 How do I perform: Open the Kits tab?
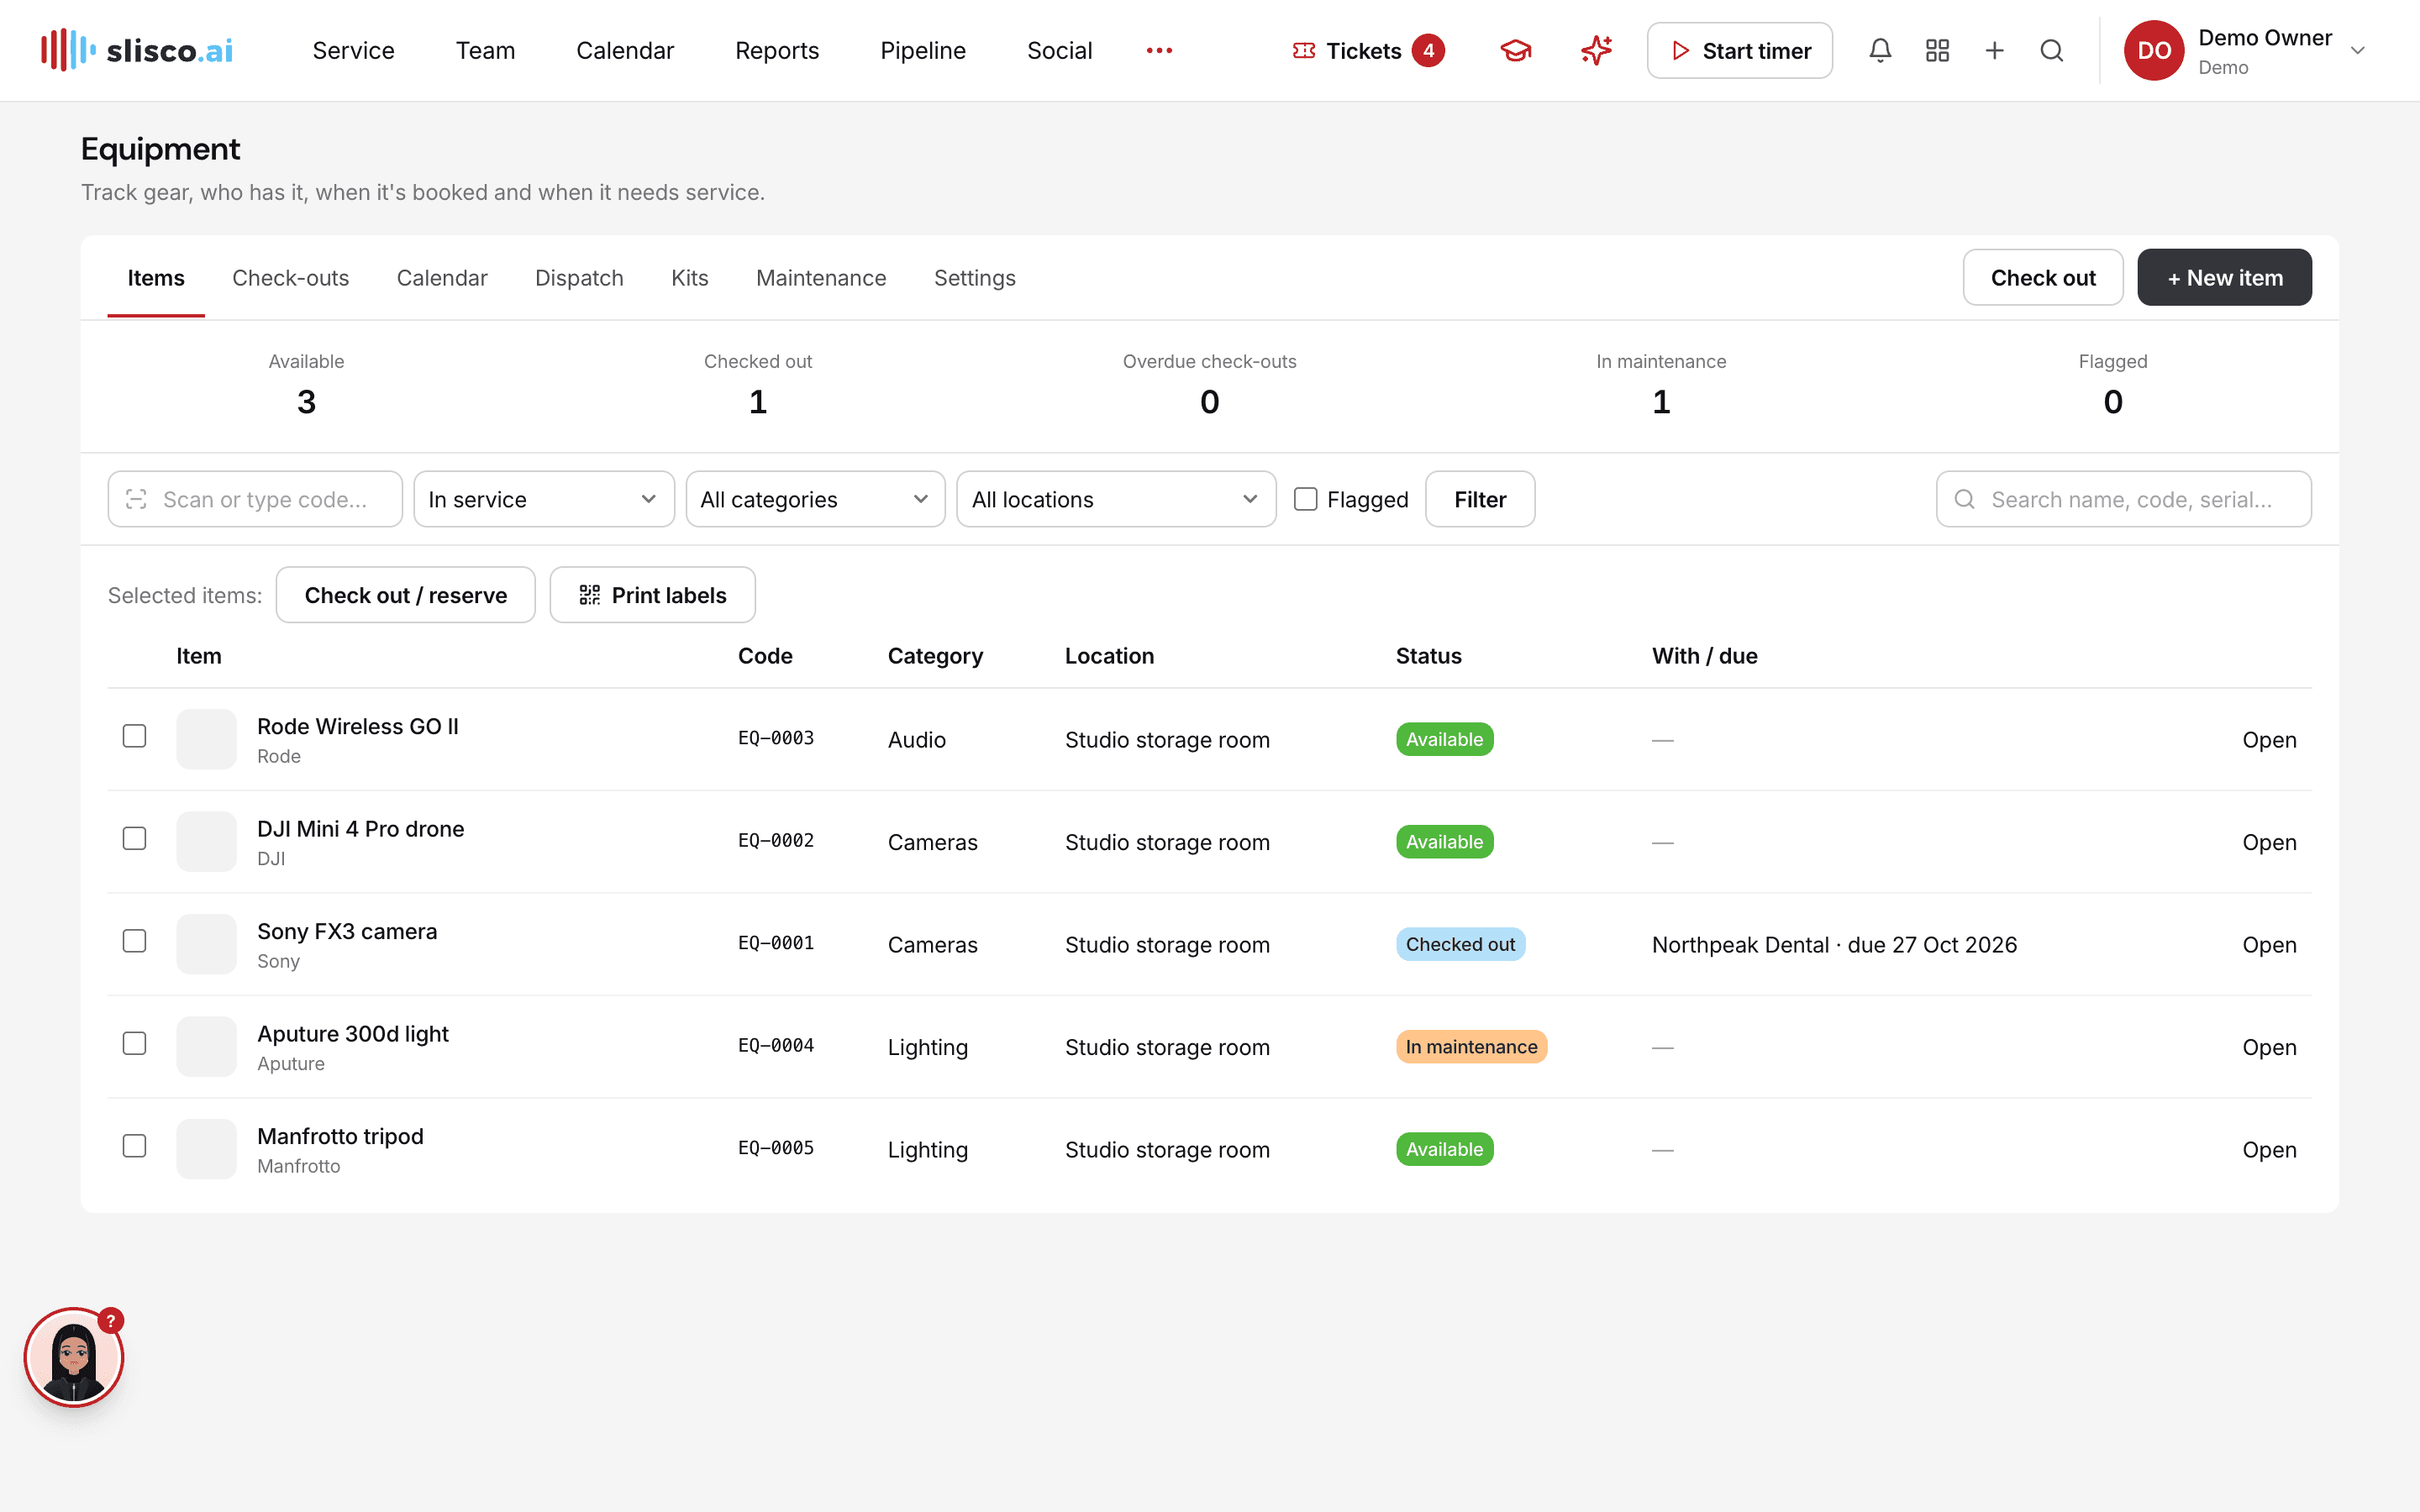click(x=690, y=278)
